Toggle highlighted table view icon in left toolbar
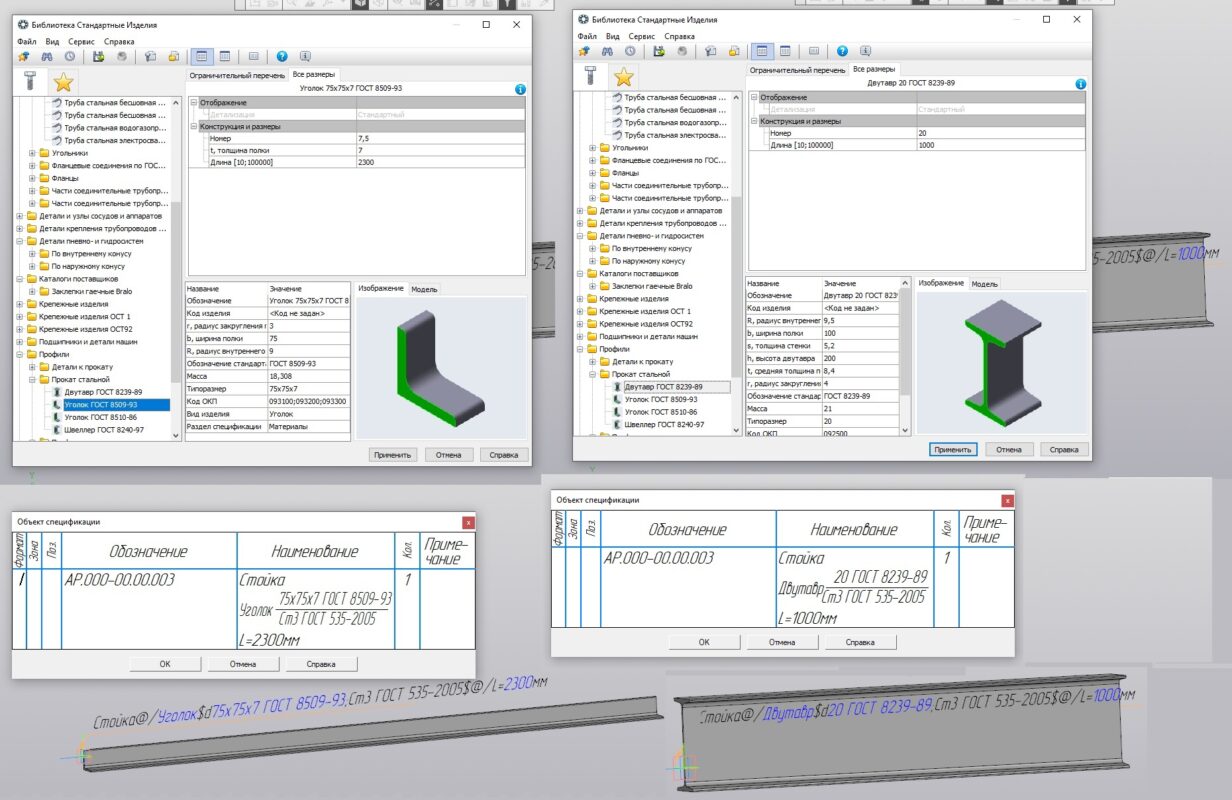Image resolution: width=1232 pixels, height=800 pixels. [x=202, y=57]
